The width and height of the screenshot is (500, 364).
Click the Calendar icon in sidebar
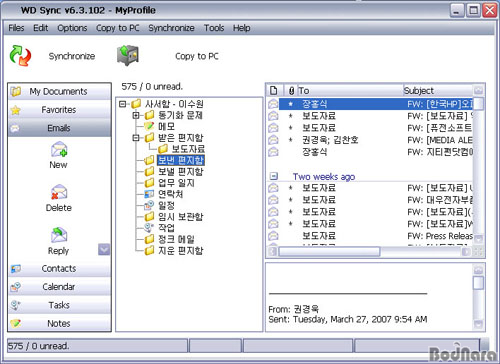pos(16,287)
